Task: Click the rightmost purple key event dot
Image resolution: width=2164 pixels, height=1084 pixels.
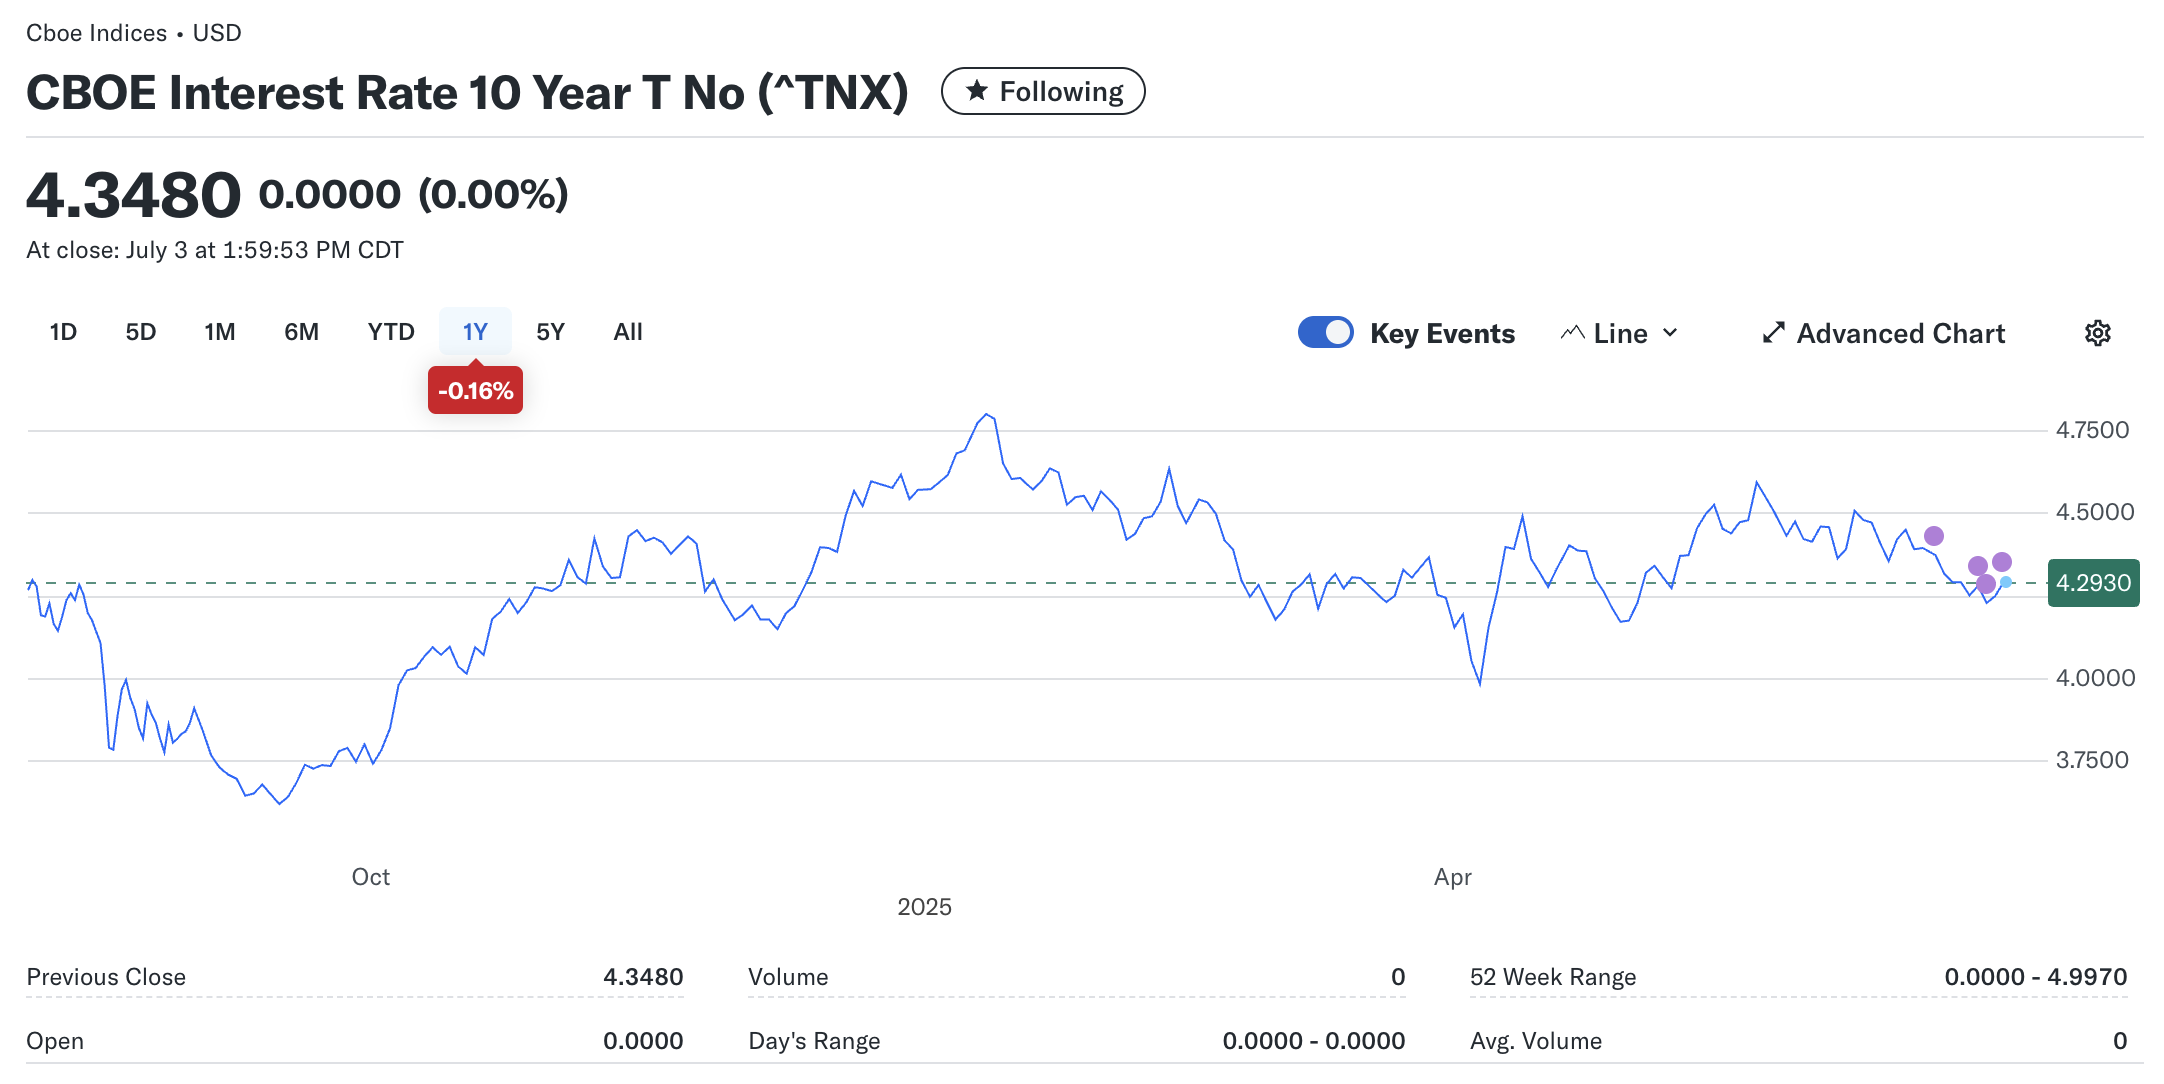Action: pos(2002,562)
